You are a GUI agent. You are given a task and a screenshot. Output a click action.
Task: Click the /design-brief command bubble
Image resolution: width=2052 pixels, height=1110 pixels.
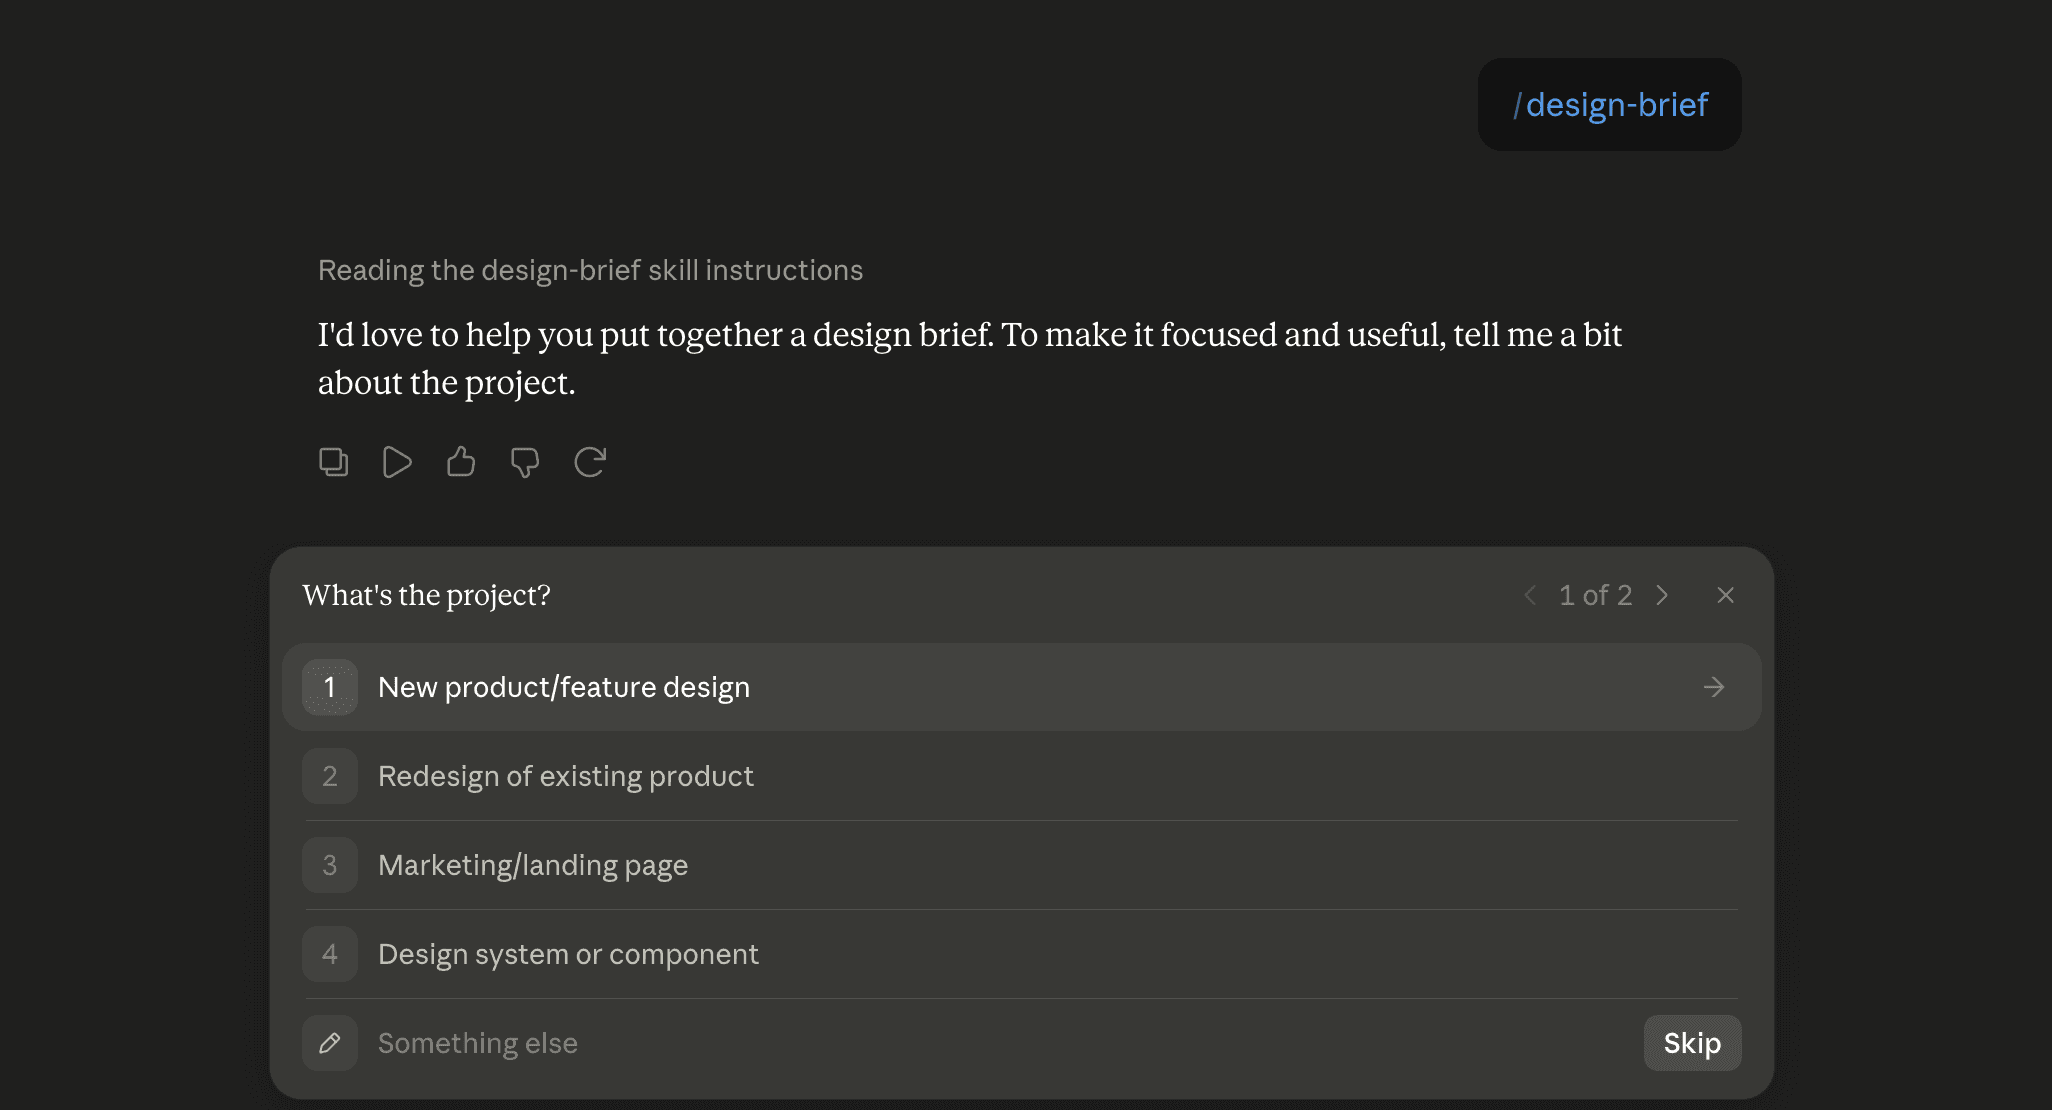[1609, 104]
